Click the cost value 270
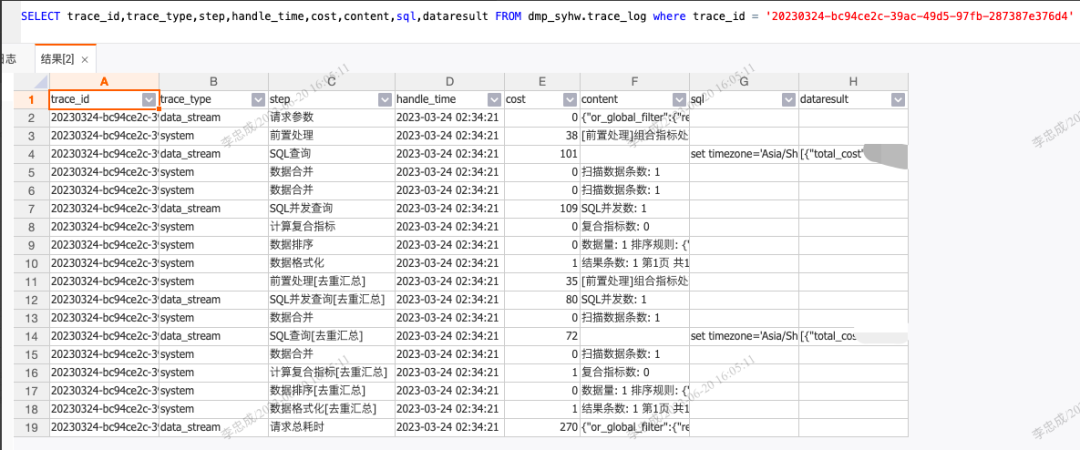The width and height of the screenshot is (1080, 450). 541,427
